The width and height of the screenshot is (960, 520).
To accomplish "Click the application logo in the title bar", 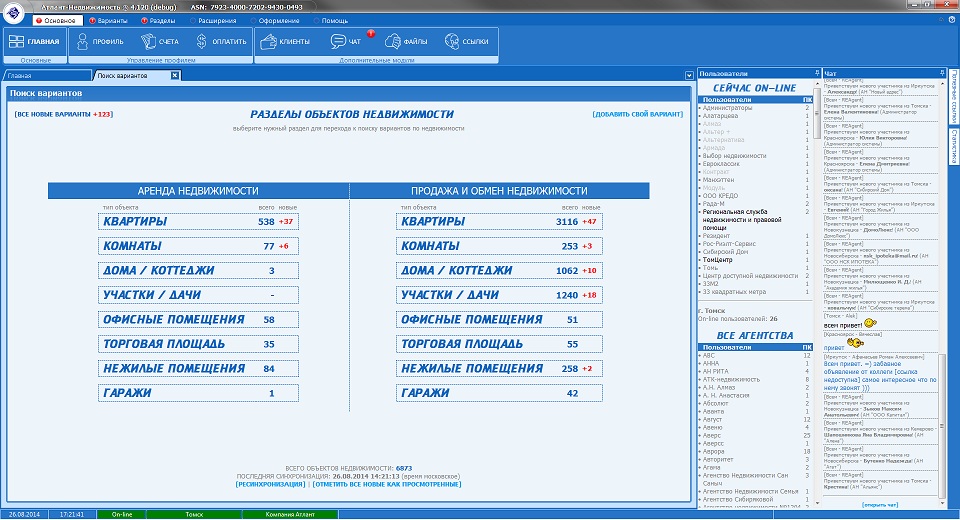I will pyautogui.click(x=13, y=12).
